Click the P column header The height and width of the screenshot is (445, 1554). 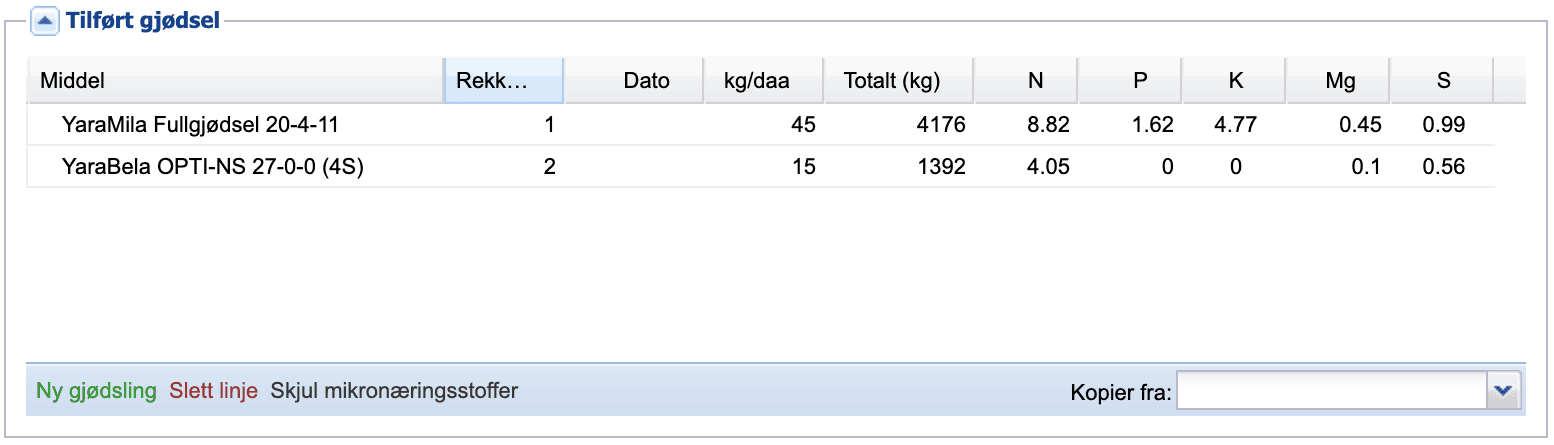(x=1130, y=81)
